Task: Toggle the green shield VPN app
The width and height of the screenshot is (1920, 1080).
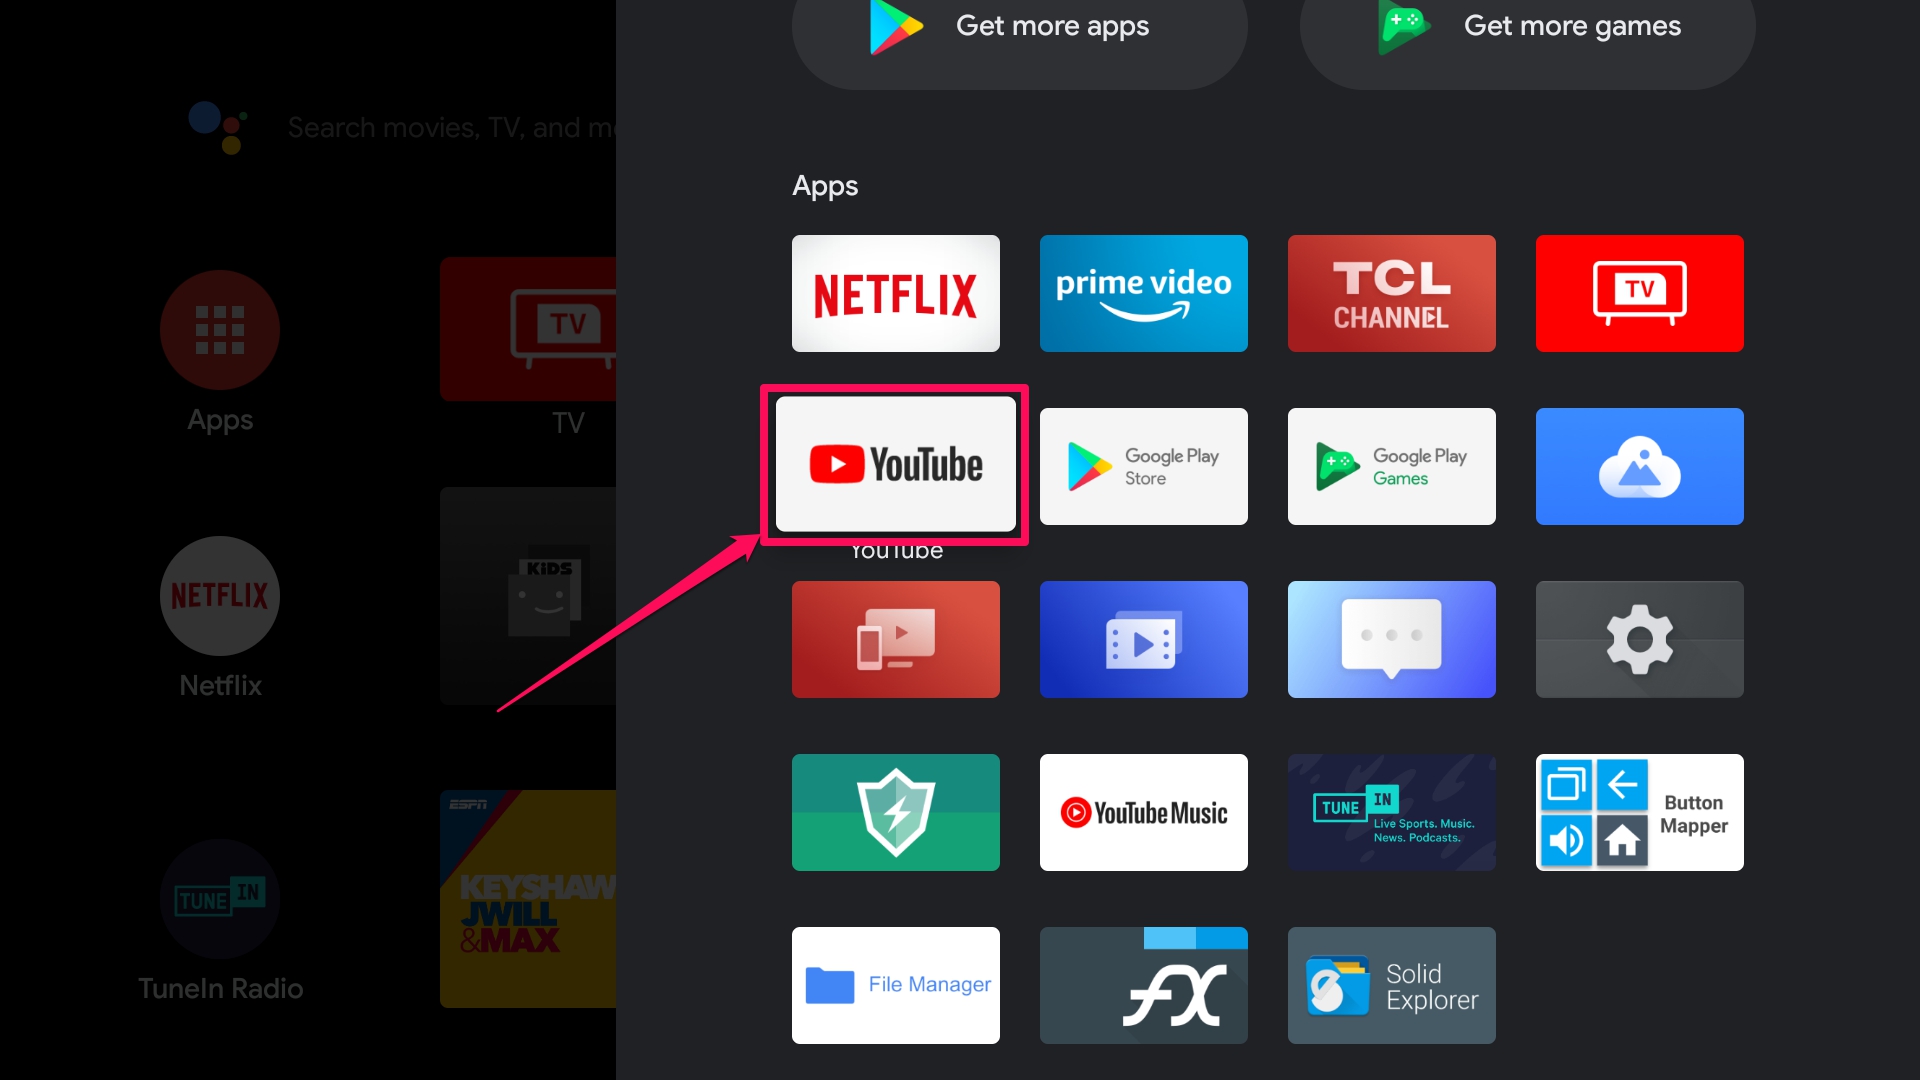Action: (895, 811)
